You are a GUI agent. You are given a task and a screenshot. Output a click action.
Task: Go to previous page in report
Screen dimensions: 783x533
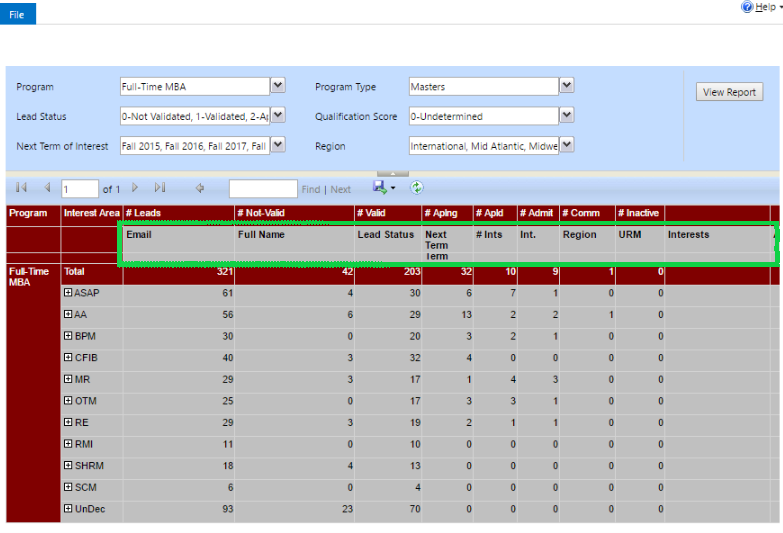pyautogui.click(x=46, y=188)
